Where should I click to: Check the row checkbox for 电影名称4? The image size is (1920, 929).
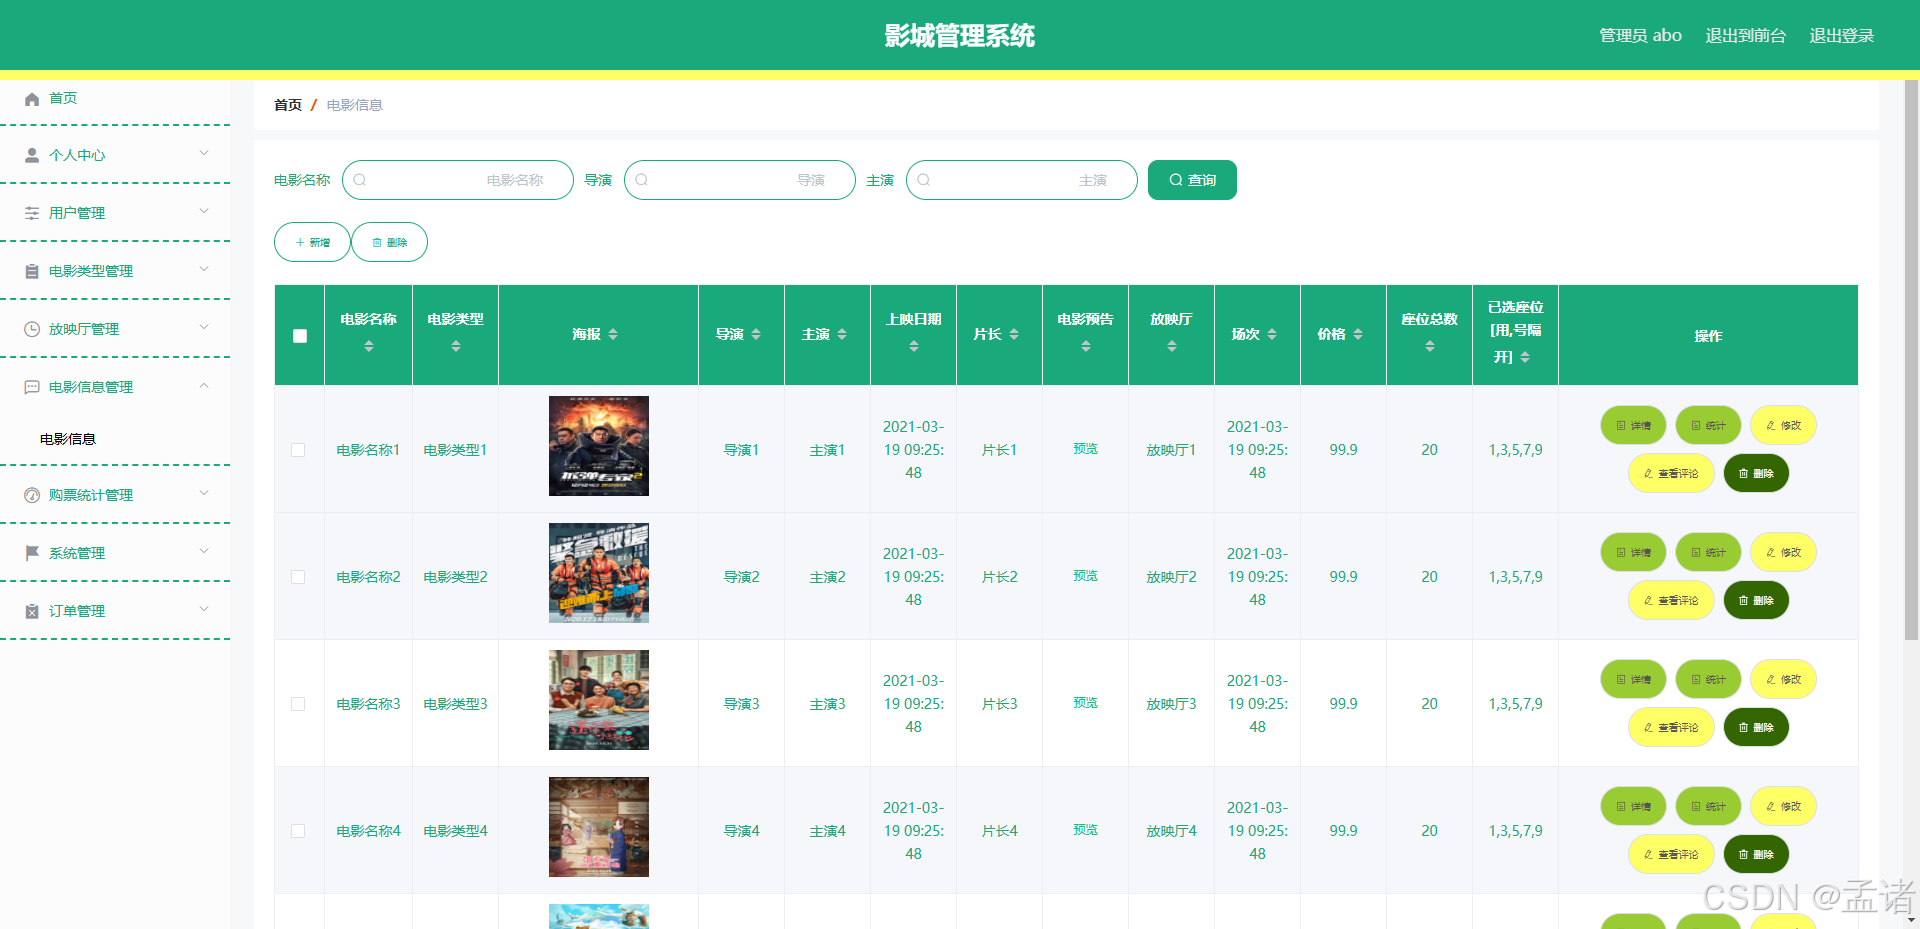[x=298, y=831]
